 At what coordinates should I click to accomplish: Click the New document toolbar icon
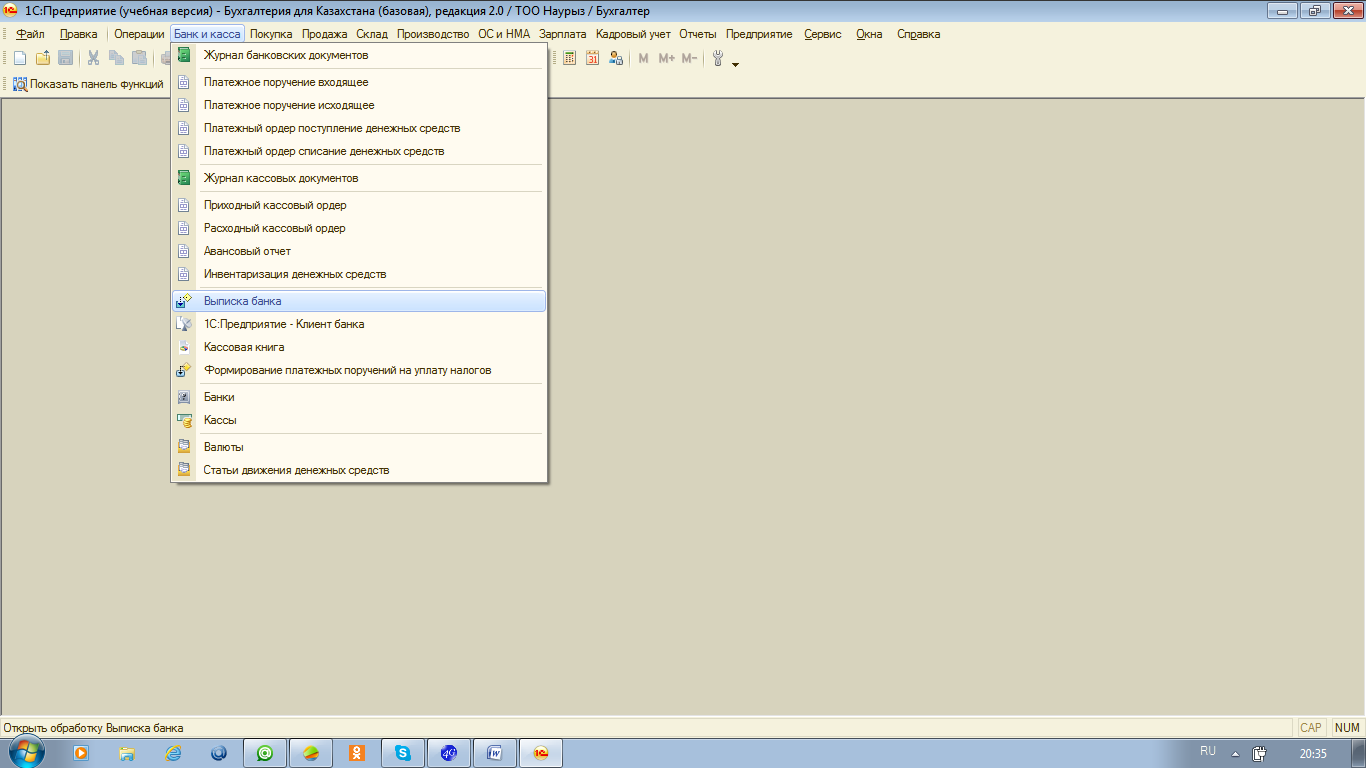20,58
